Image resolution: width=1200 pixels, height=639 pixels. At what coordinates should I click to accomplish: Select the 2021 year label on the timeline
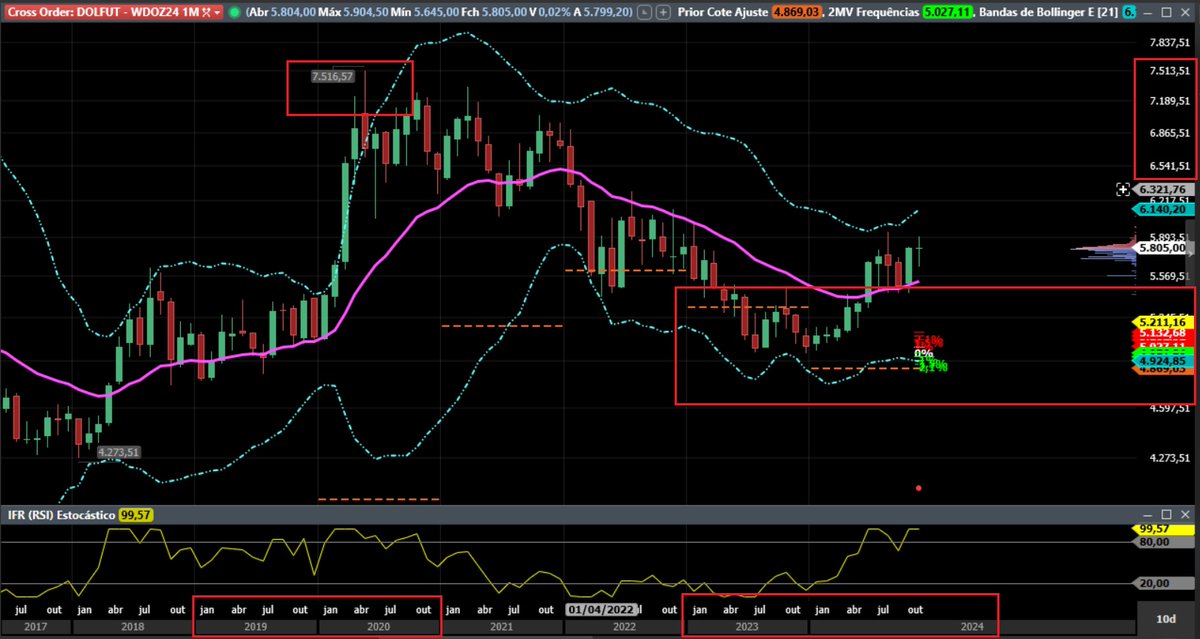tap(500, 628)
